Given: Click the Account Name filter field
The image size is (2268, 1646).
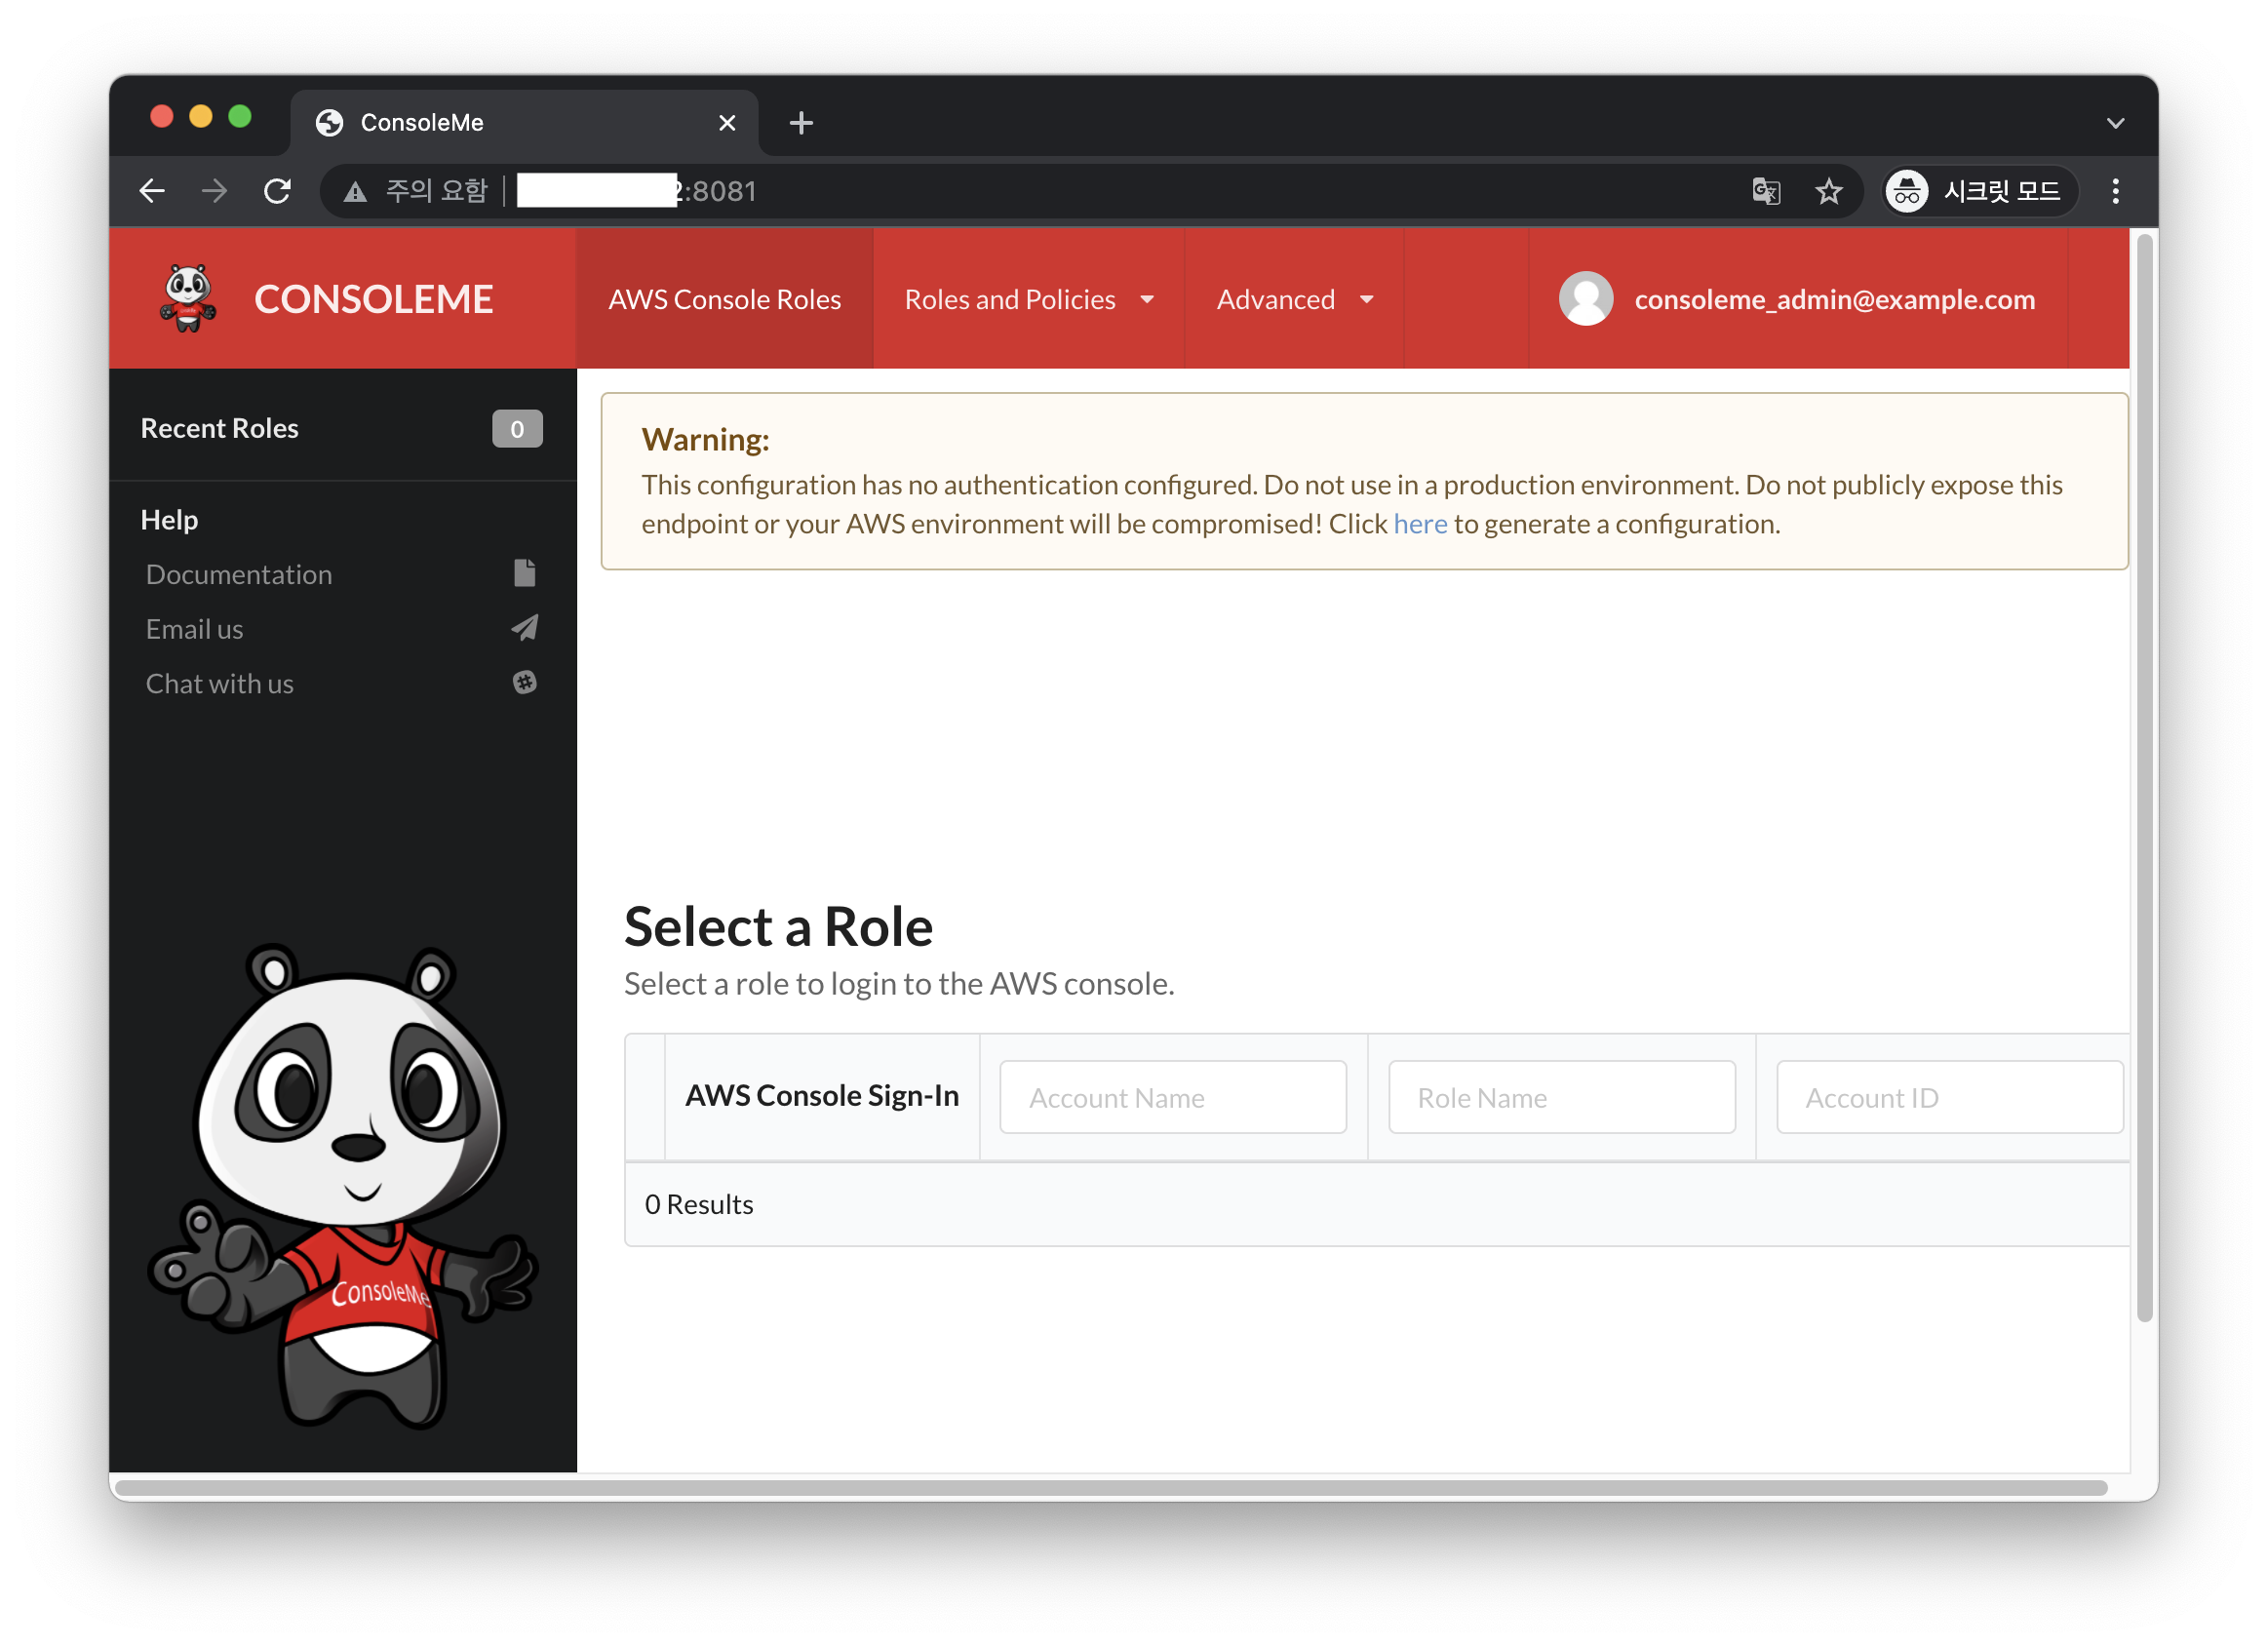Looking at the screenshot, I should tap(1172, 1097).
